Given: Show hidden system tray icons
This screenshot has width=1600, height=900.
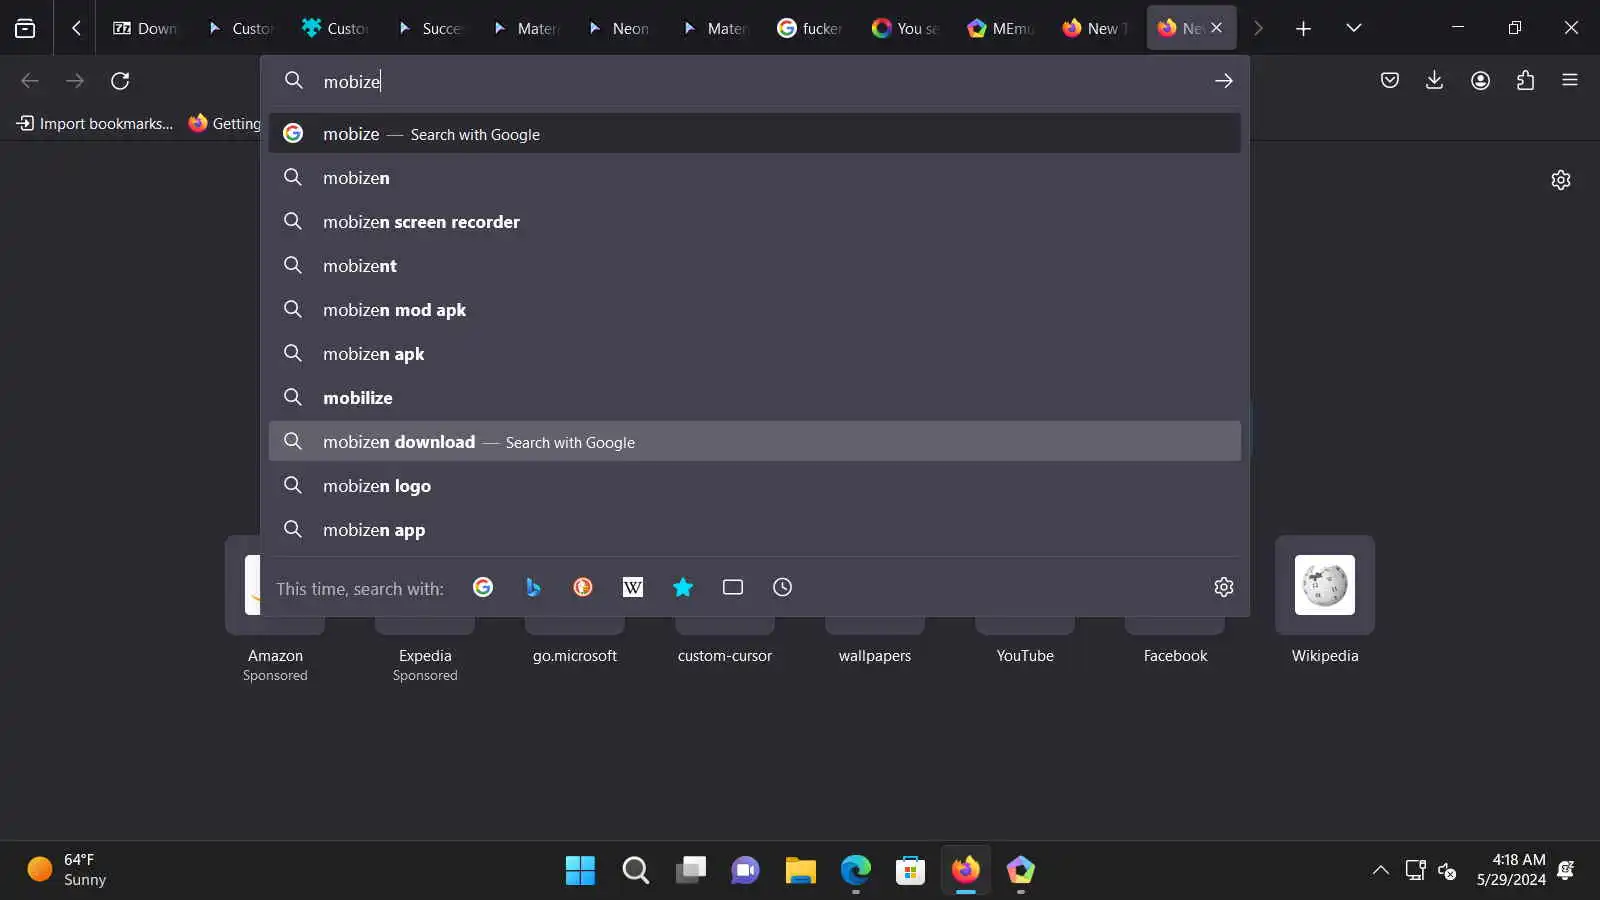Looking at the screenshot, I should [x=1380, y=870].
